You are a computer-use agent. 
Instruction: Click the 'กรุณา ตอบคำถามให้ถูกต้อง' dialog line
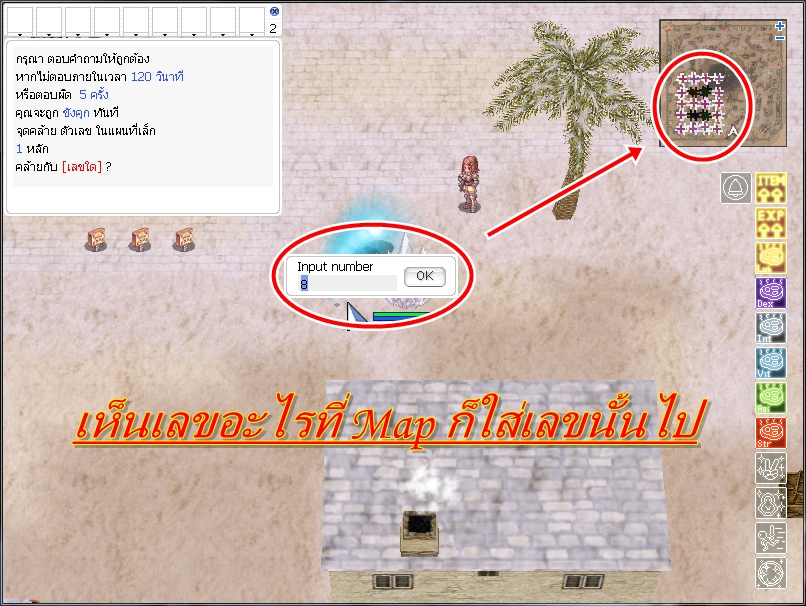pos(82,59)
